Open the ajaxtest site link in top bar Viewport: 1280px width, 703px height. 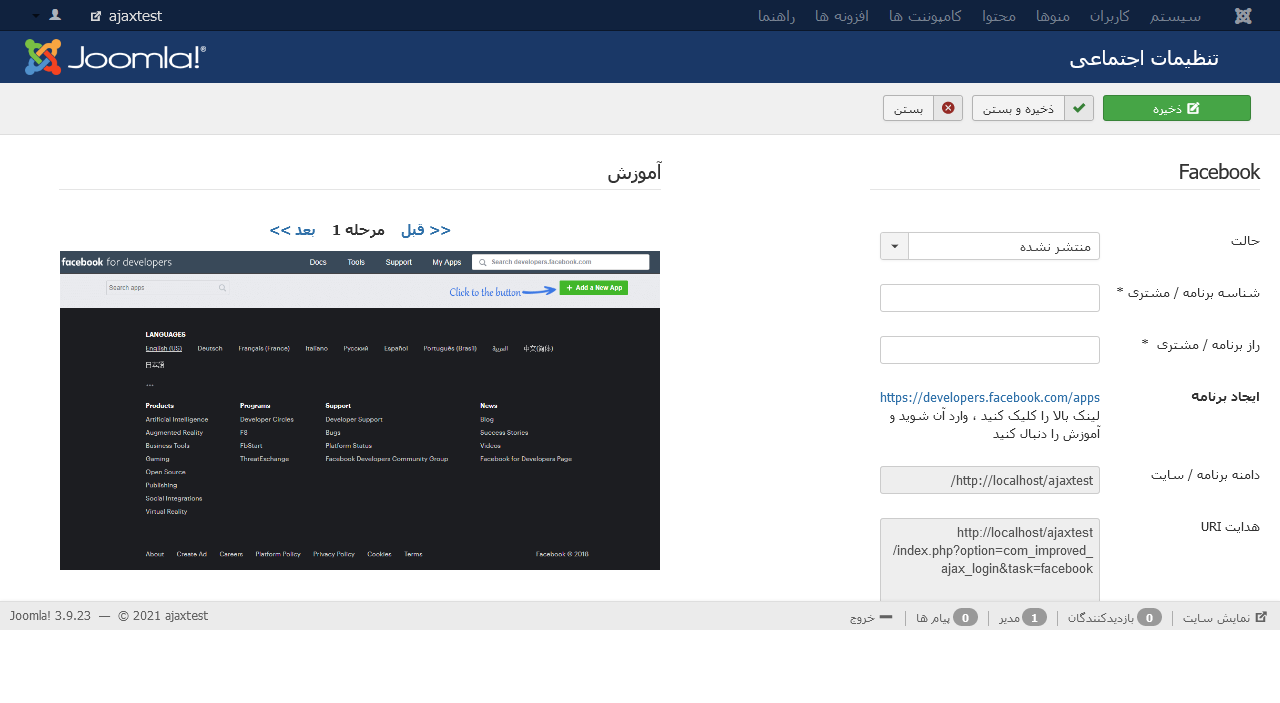click(x=126, y=16)
